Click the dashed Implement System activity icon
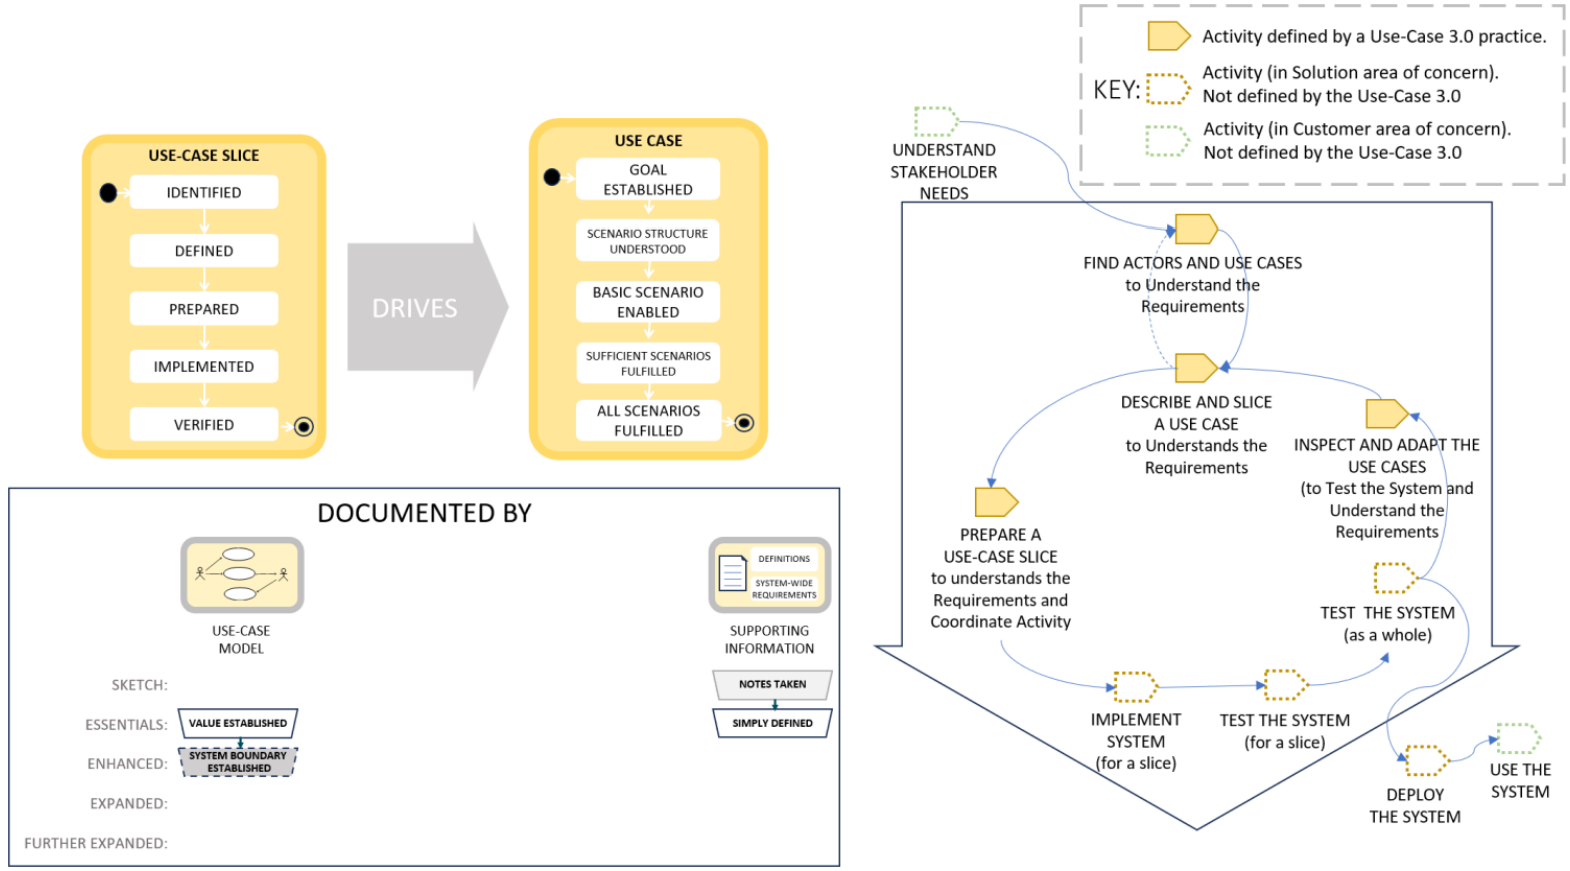 tap(1135, 687)
